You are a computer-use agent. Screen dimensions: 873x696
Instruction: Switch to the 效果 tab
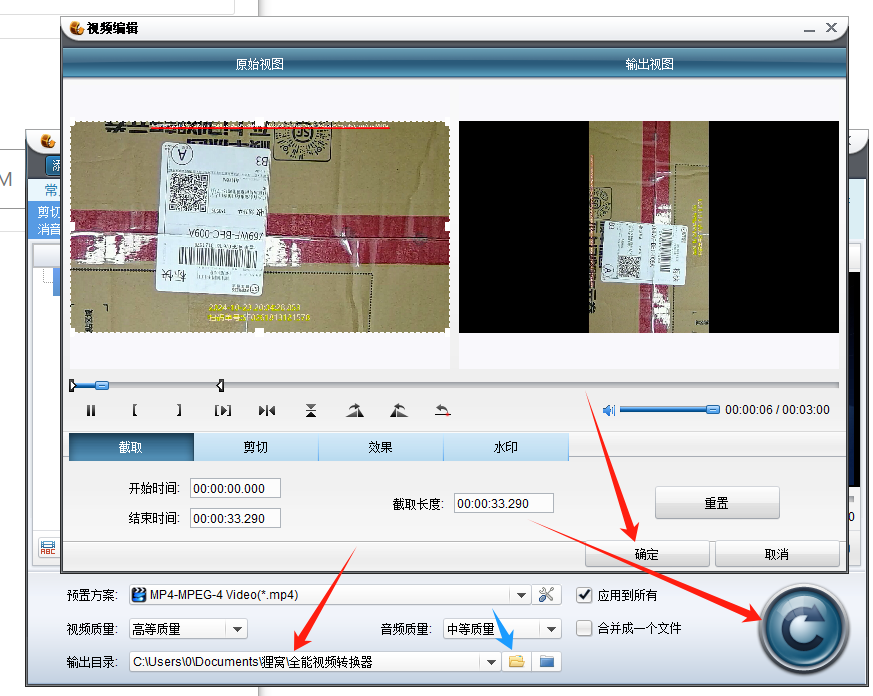(381, 447)
